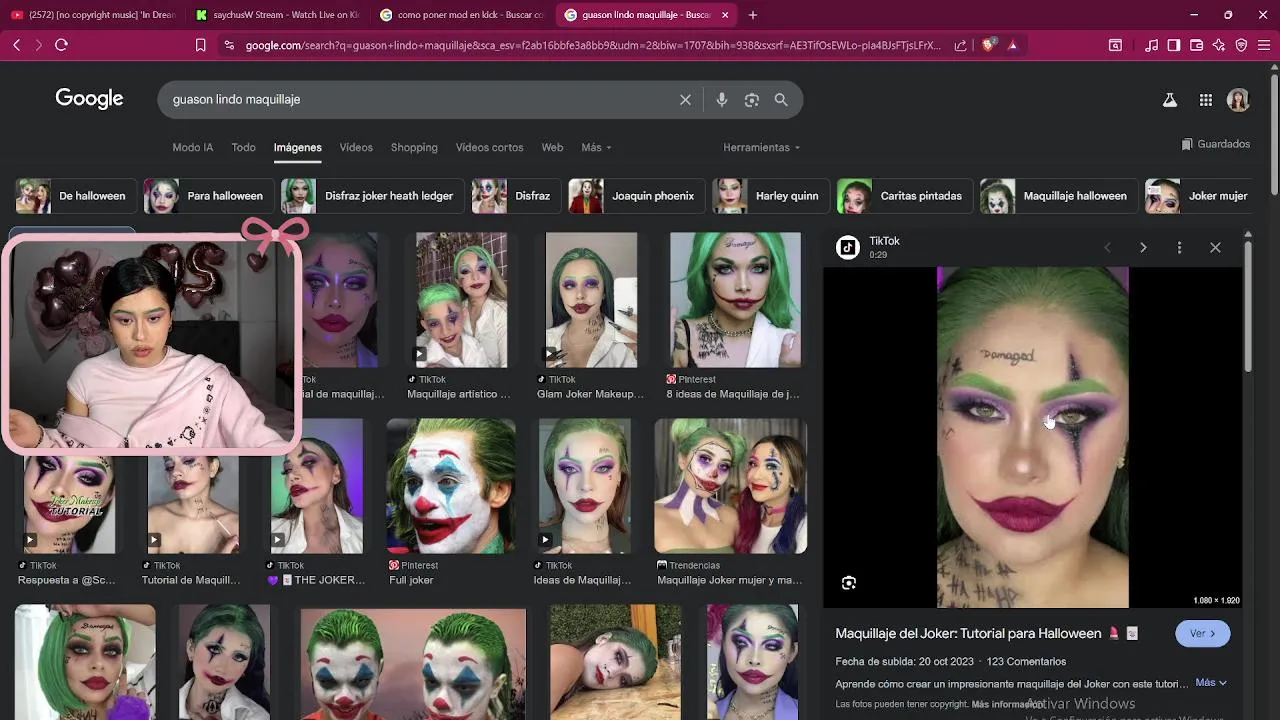The width and height of the screenshot is (1280, 720).
Task: Show next image in preview panel
Action: tap(1143, 247)
